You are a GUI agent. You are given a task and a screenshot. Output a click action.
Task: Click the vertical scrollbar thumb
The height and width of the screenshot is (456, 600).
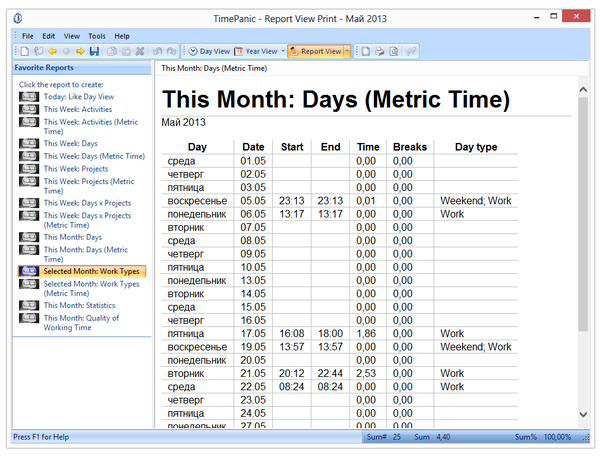click(x=583, y=214)
